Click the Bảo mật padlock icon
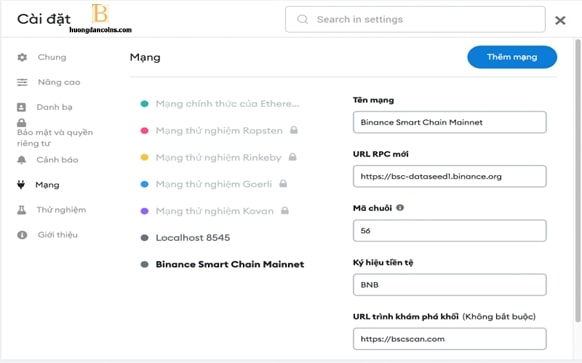582x363 pixels. coord(22,122)
